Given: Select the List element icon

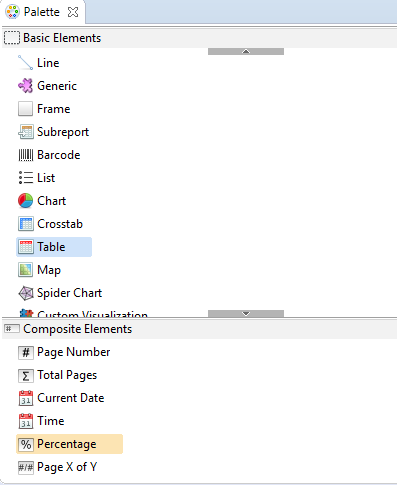Looking at the screenshot, I should pos(25,178).
